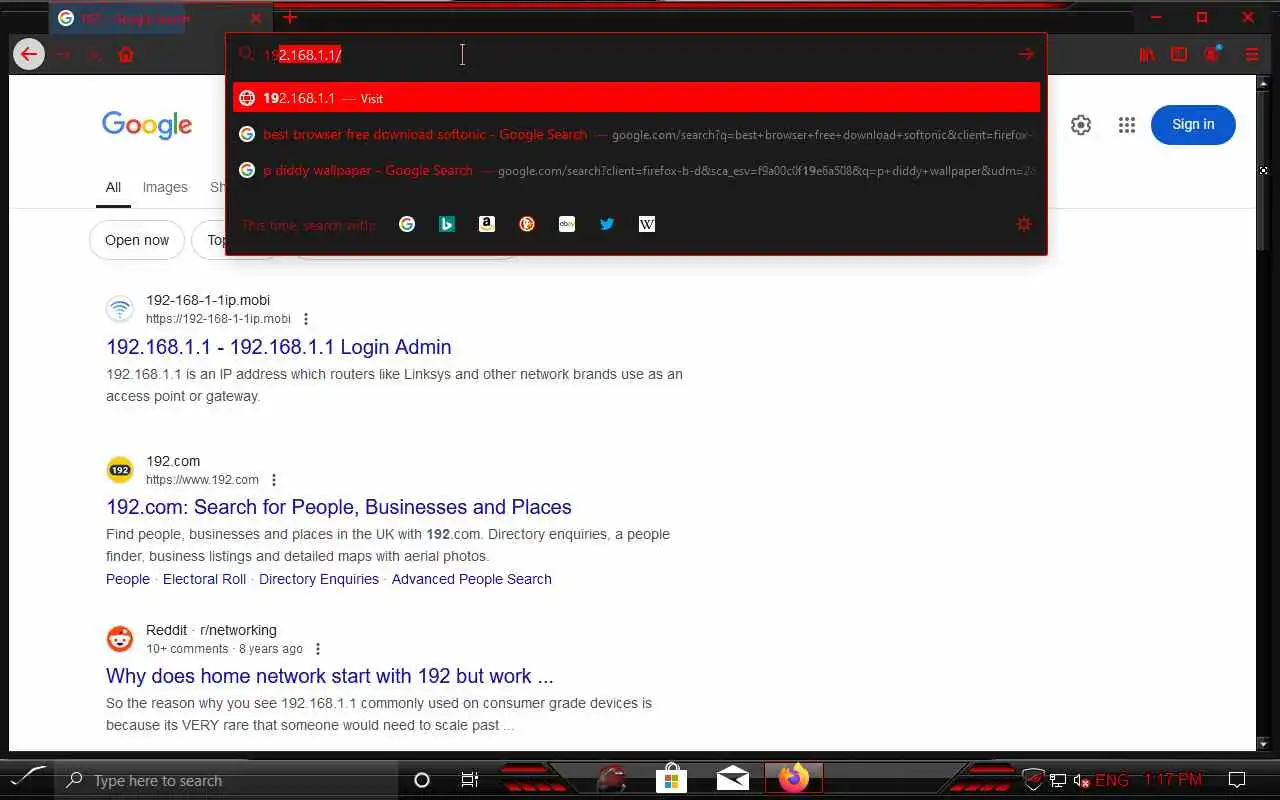Screen dimensions: 1280x800
Task: Open the Library bookmarks and history icon
Action: (x=1147, y=55)
